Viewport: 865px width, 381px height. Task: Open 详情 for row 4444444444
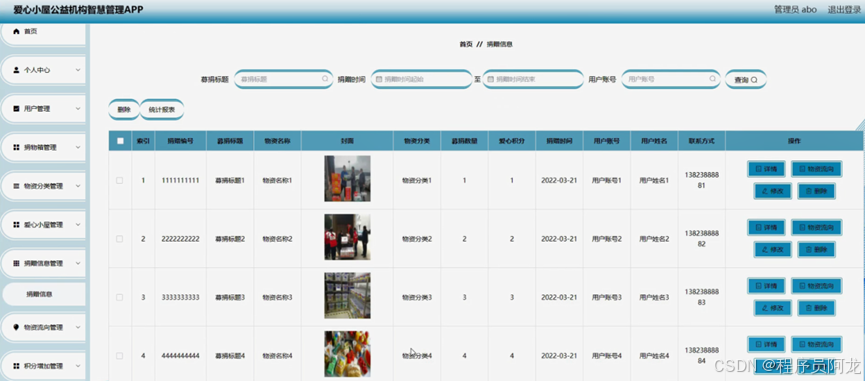coord(766,345)
